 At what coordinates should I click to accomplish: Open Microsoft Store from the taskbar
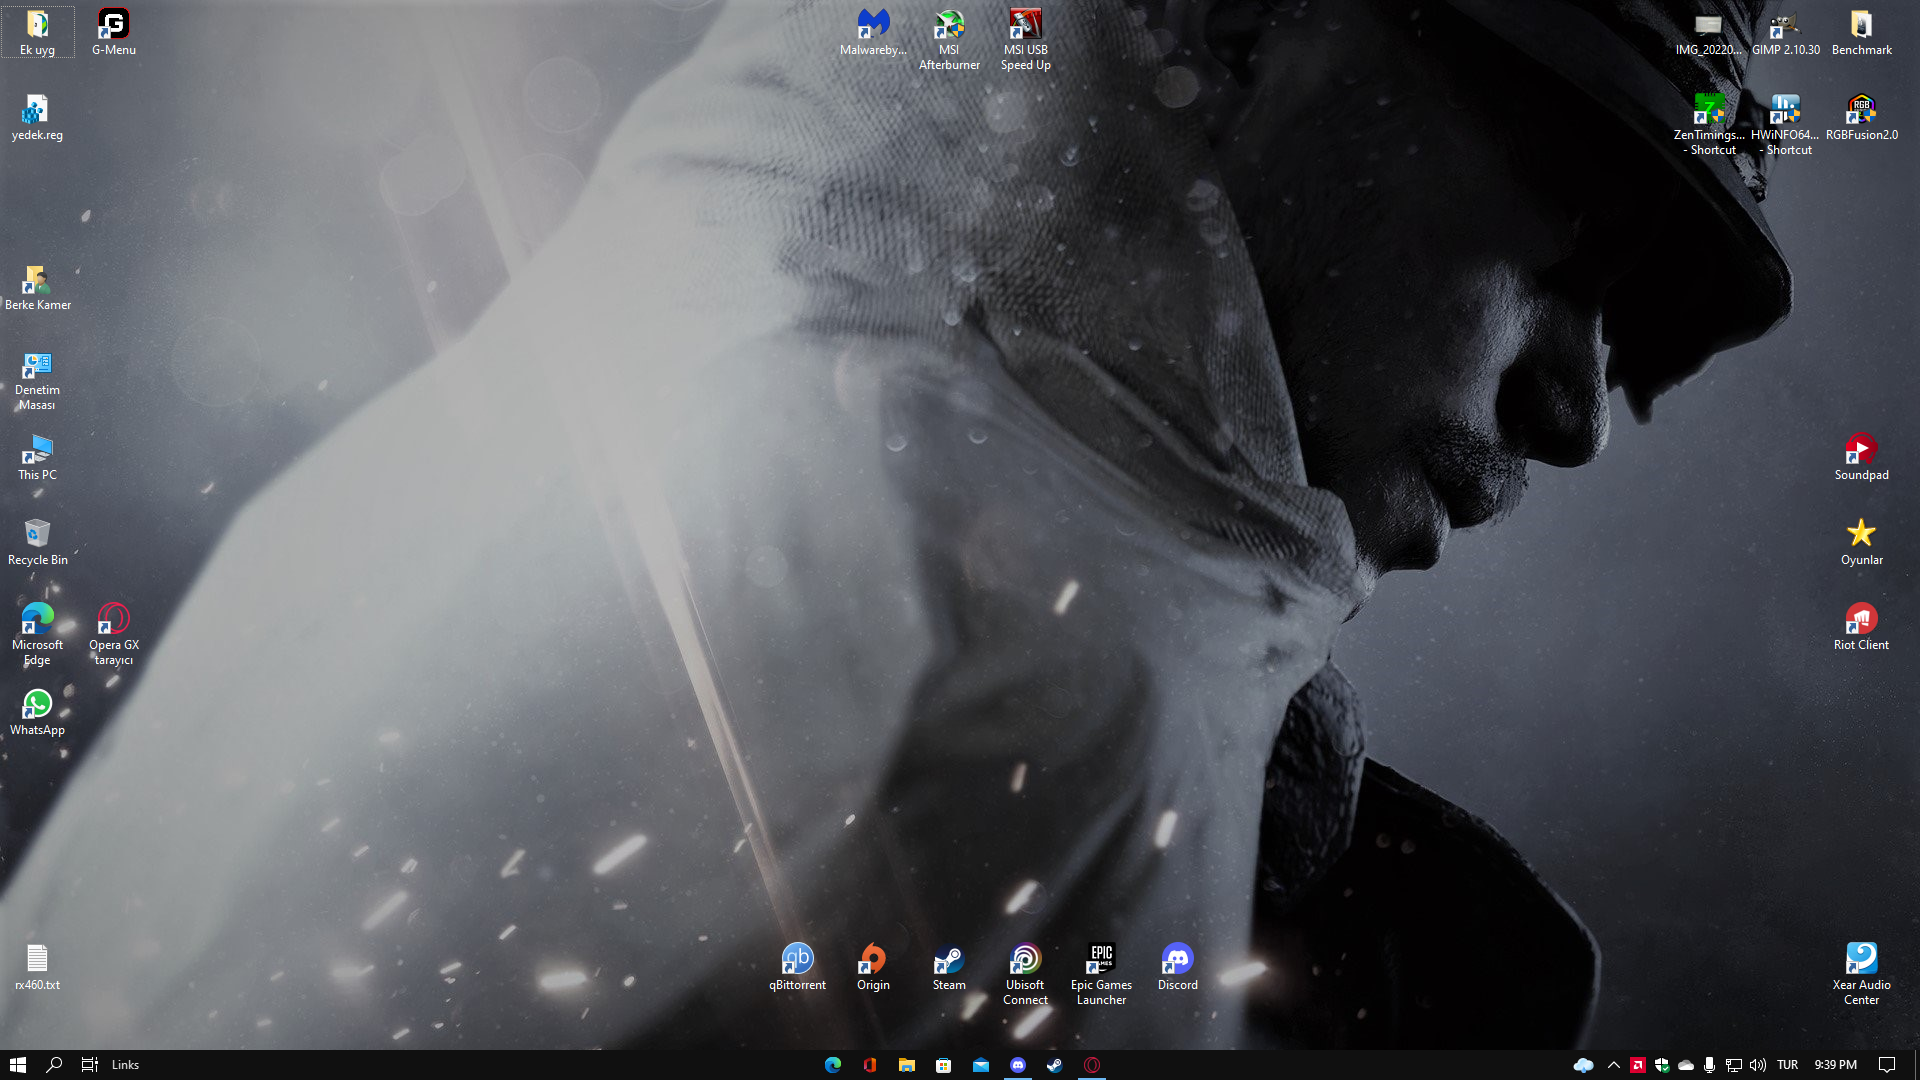[943, 1065]
